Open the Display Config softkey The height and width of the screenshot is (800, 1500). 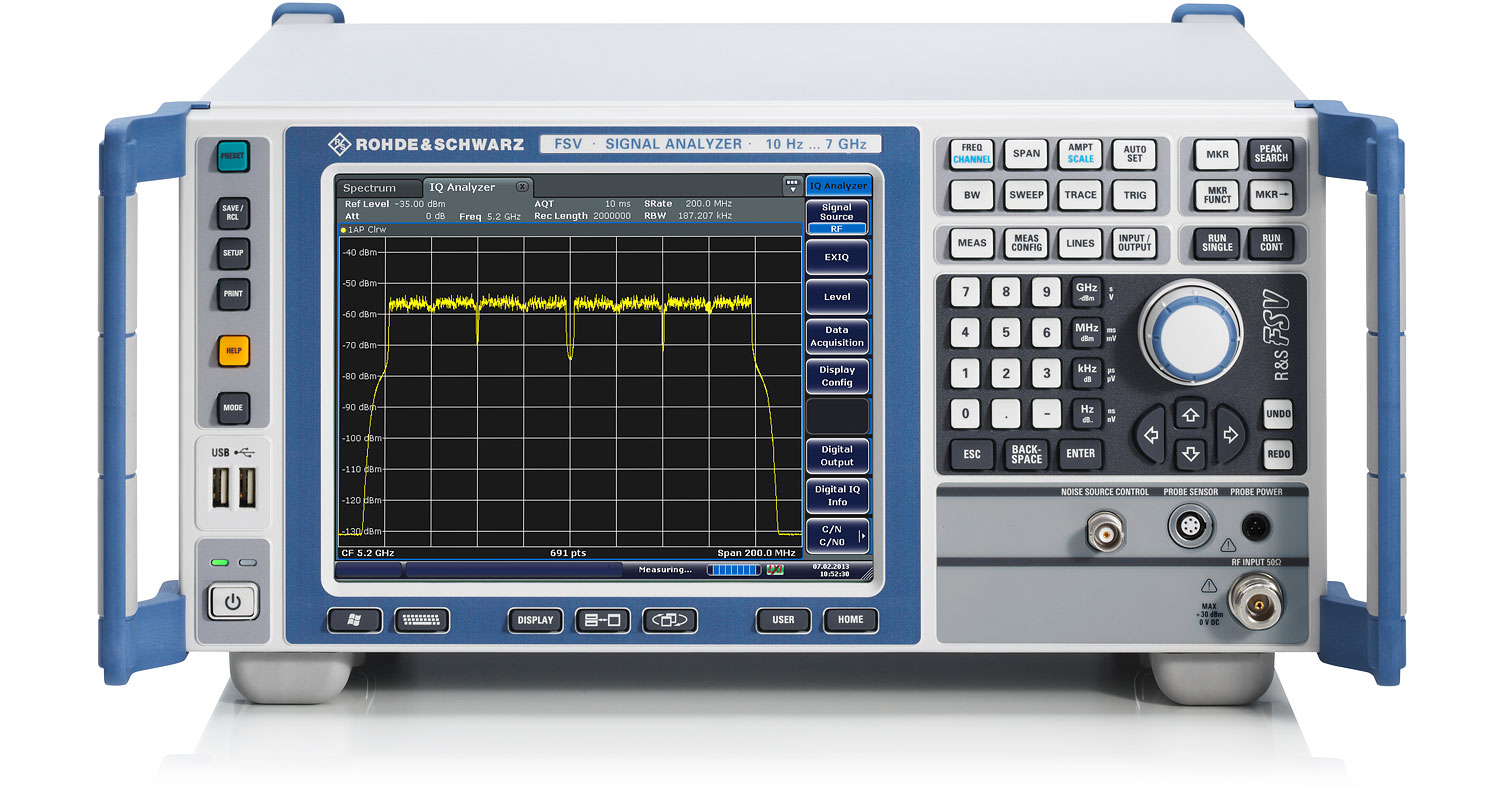(x=837, y=376)
